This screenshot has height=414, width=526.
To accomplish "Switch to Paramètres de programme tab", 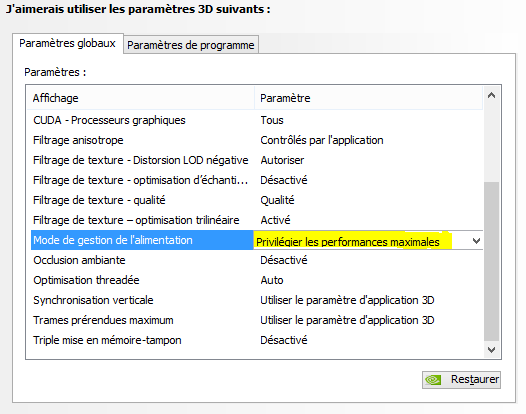I will pos(191,45).
